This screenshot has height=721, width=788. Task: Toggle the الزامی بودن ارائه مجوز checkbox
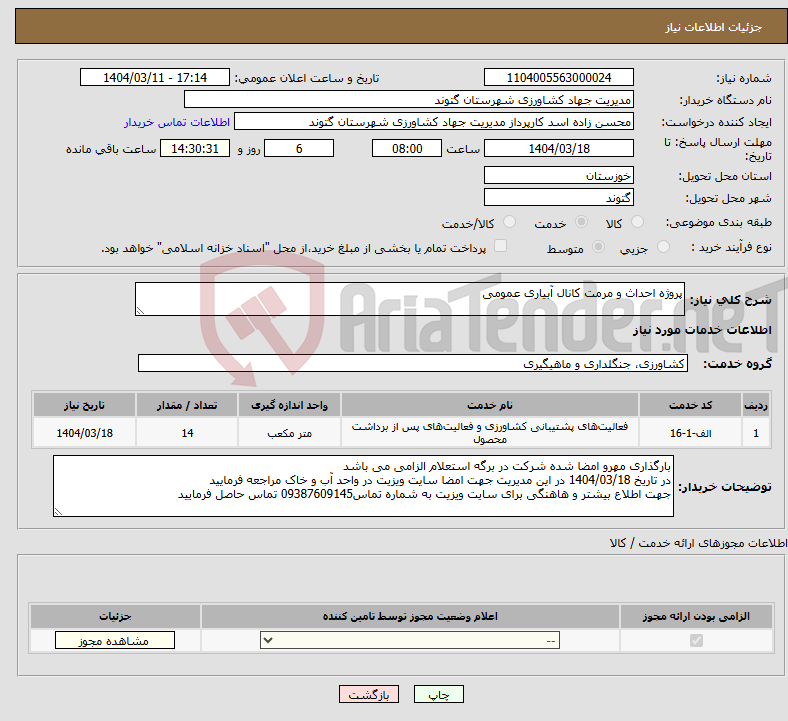point(696,640)
